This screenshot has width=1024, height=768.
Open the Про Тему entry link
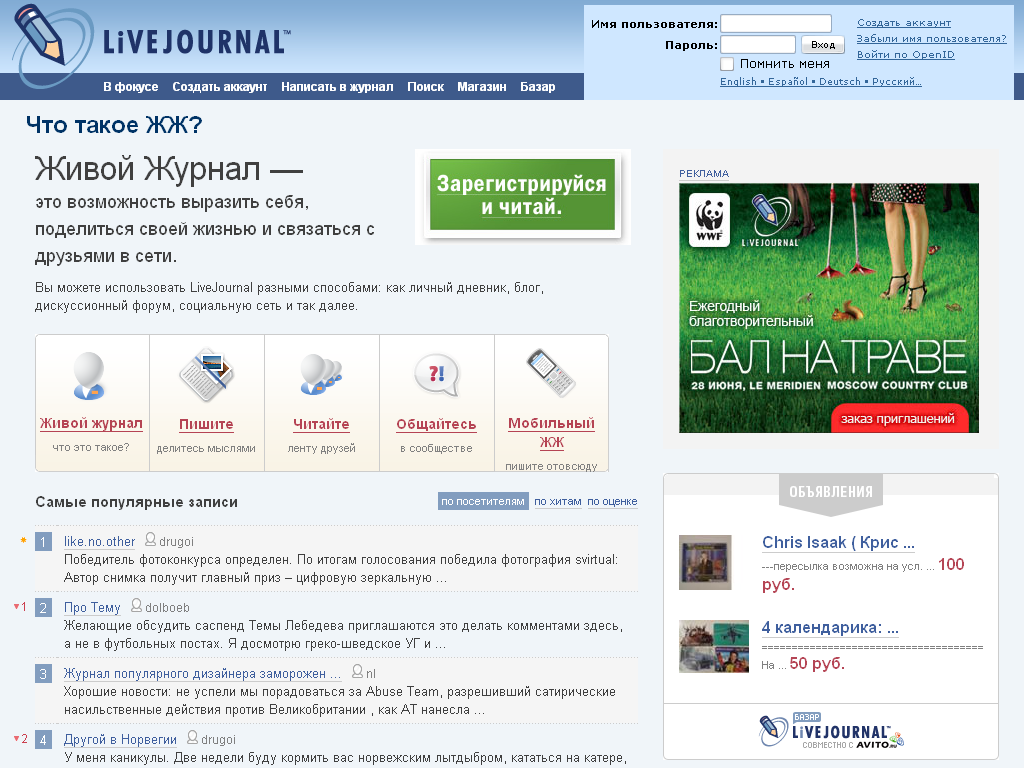pyautogui.click(x=92, y=607)
